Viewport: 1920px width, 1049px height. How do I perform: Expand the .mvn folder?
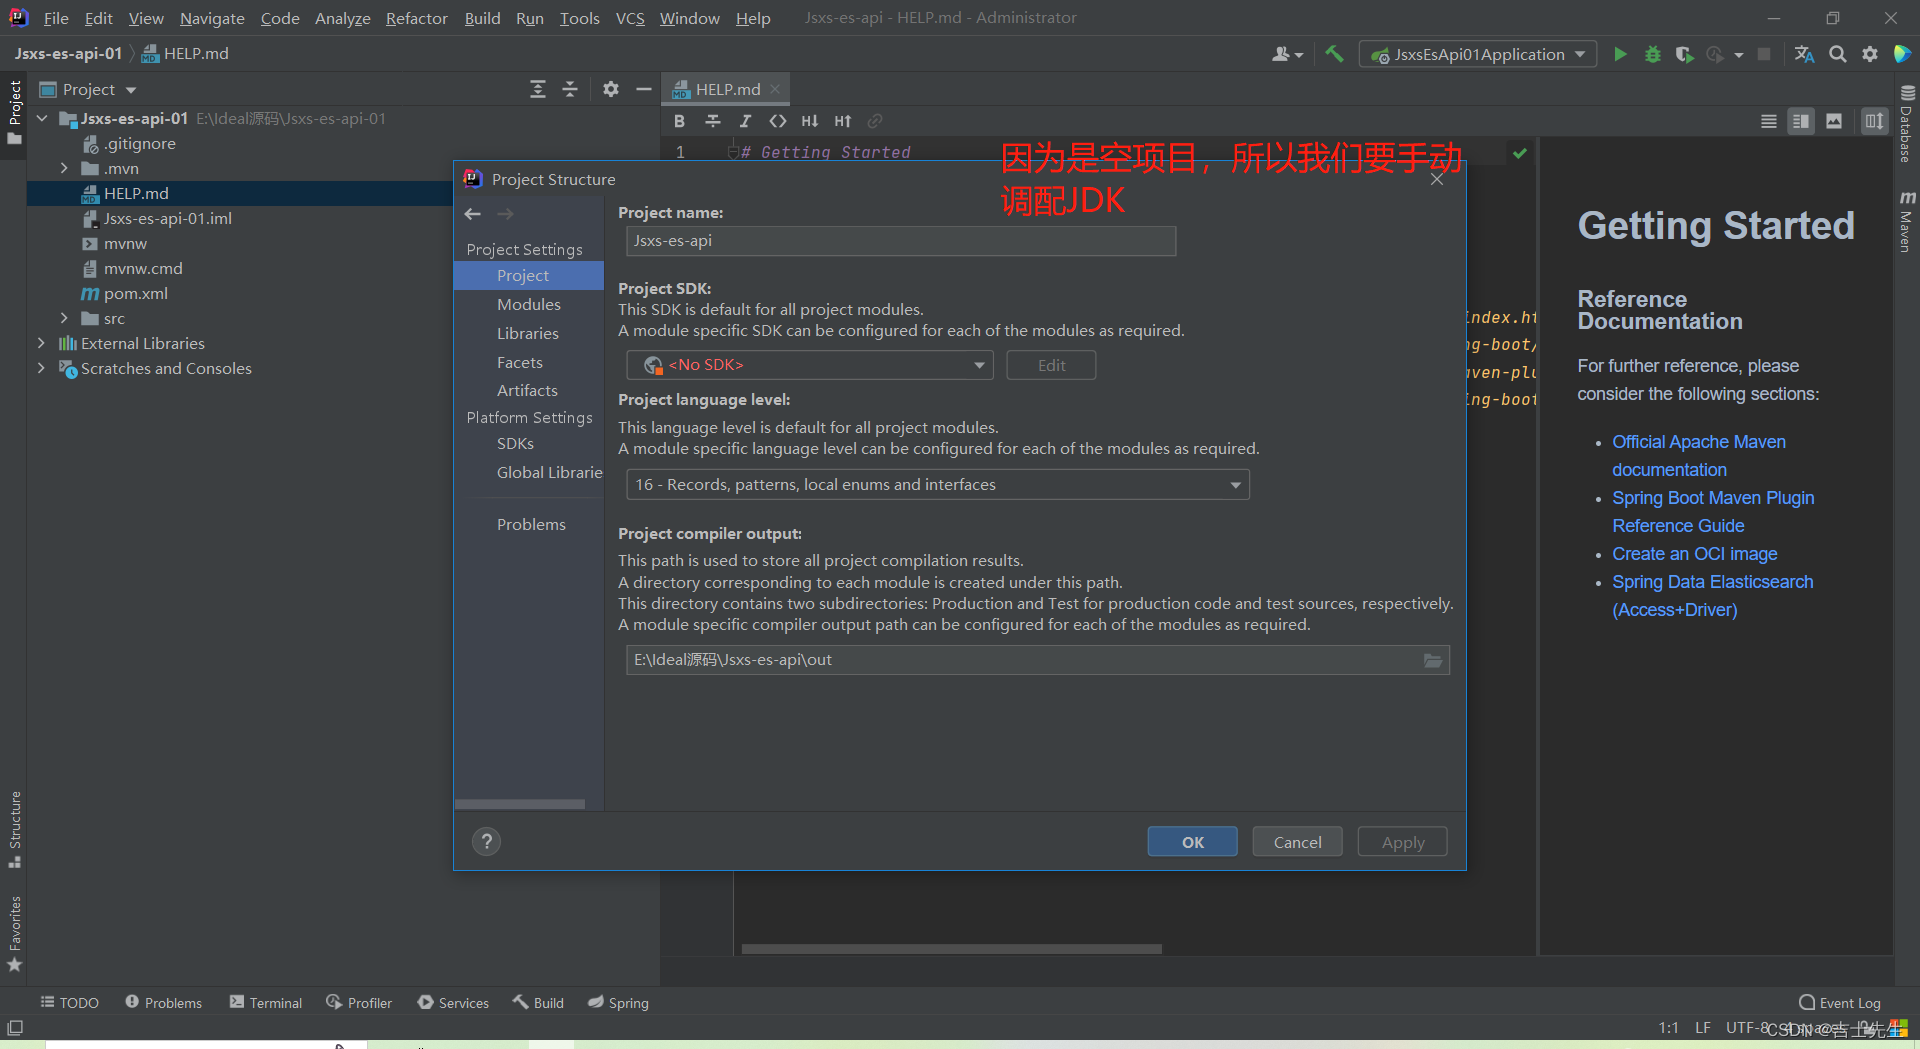point(64,168)
